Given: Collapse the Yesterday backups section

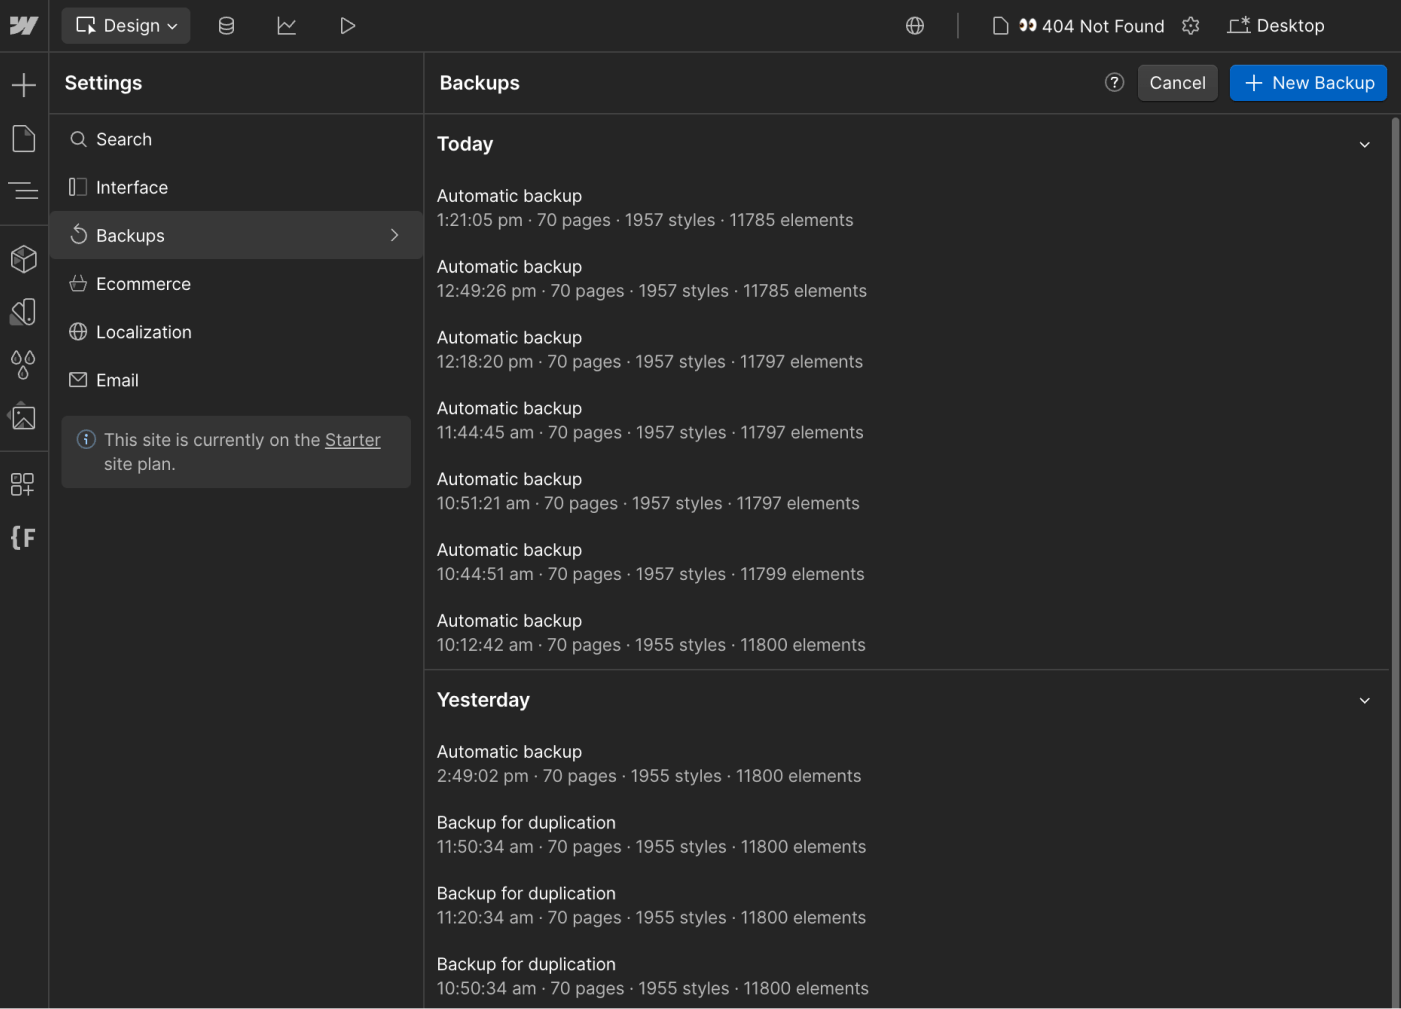Looking at the screenshot, I should (1364, 700).
